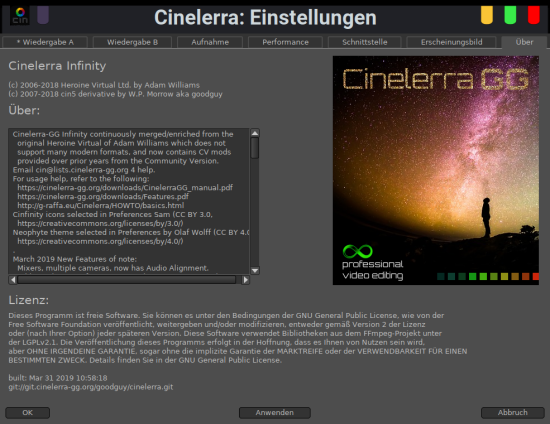Click the purple pill button beside app icon
This screenshot has width=550, height=424.
(43, 15)
